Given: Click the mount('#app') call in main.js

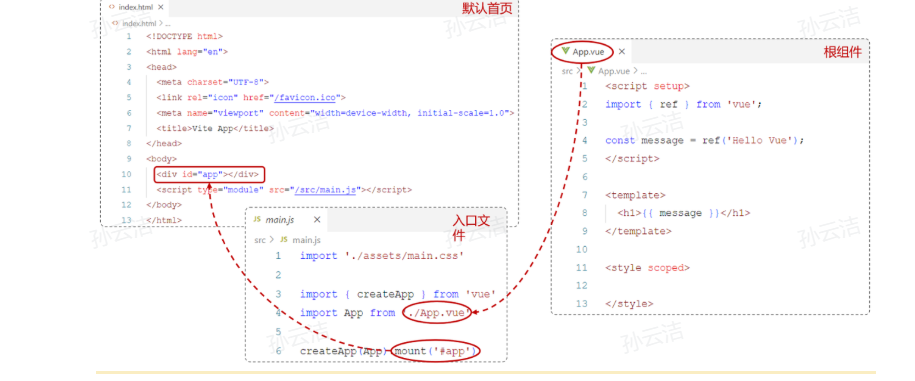Looking at the screenshot, I should coord(435,351).
